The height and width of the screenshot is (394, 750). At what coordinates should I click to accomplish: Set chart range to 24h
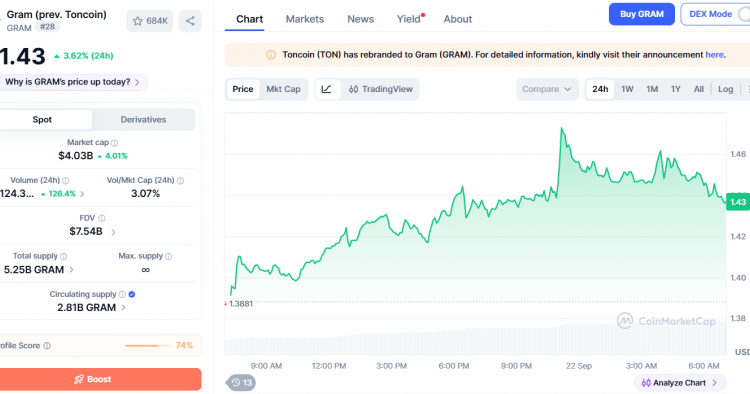(x=600, y=89)
